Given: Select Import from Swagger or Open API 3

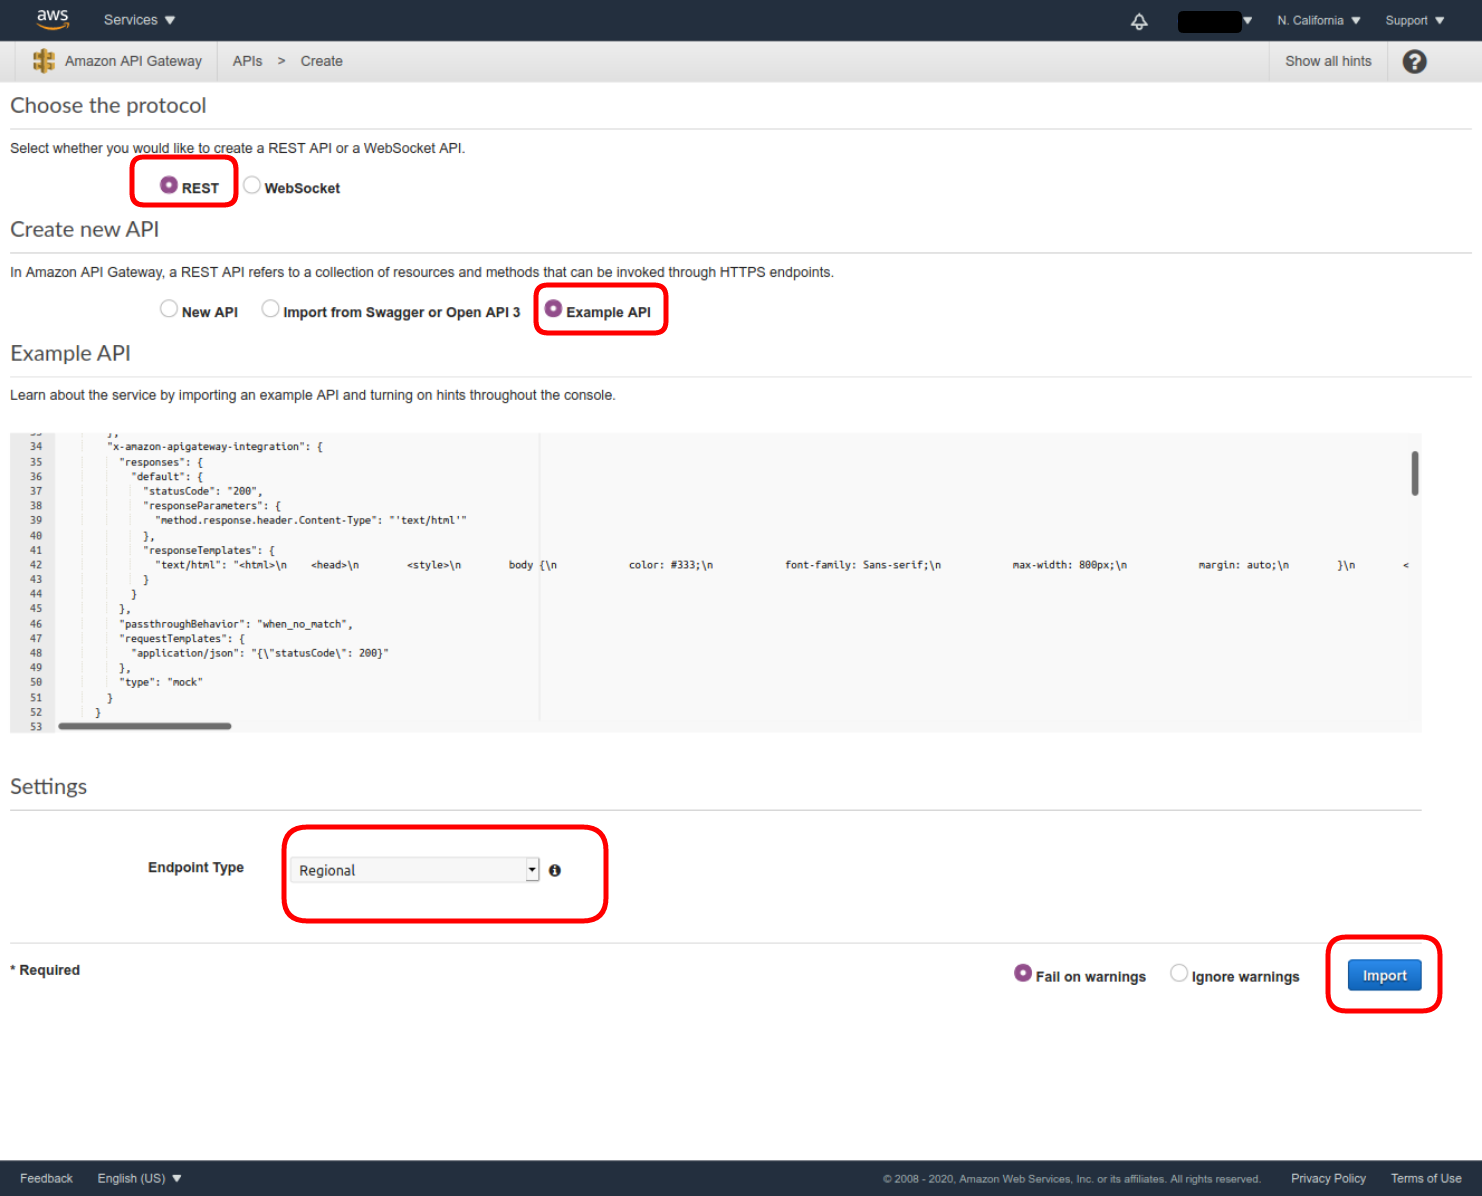Looking at the screenshot, I should [x=270, y=309].
